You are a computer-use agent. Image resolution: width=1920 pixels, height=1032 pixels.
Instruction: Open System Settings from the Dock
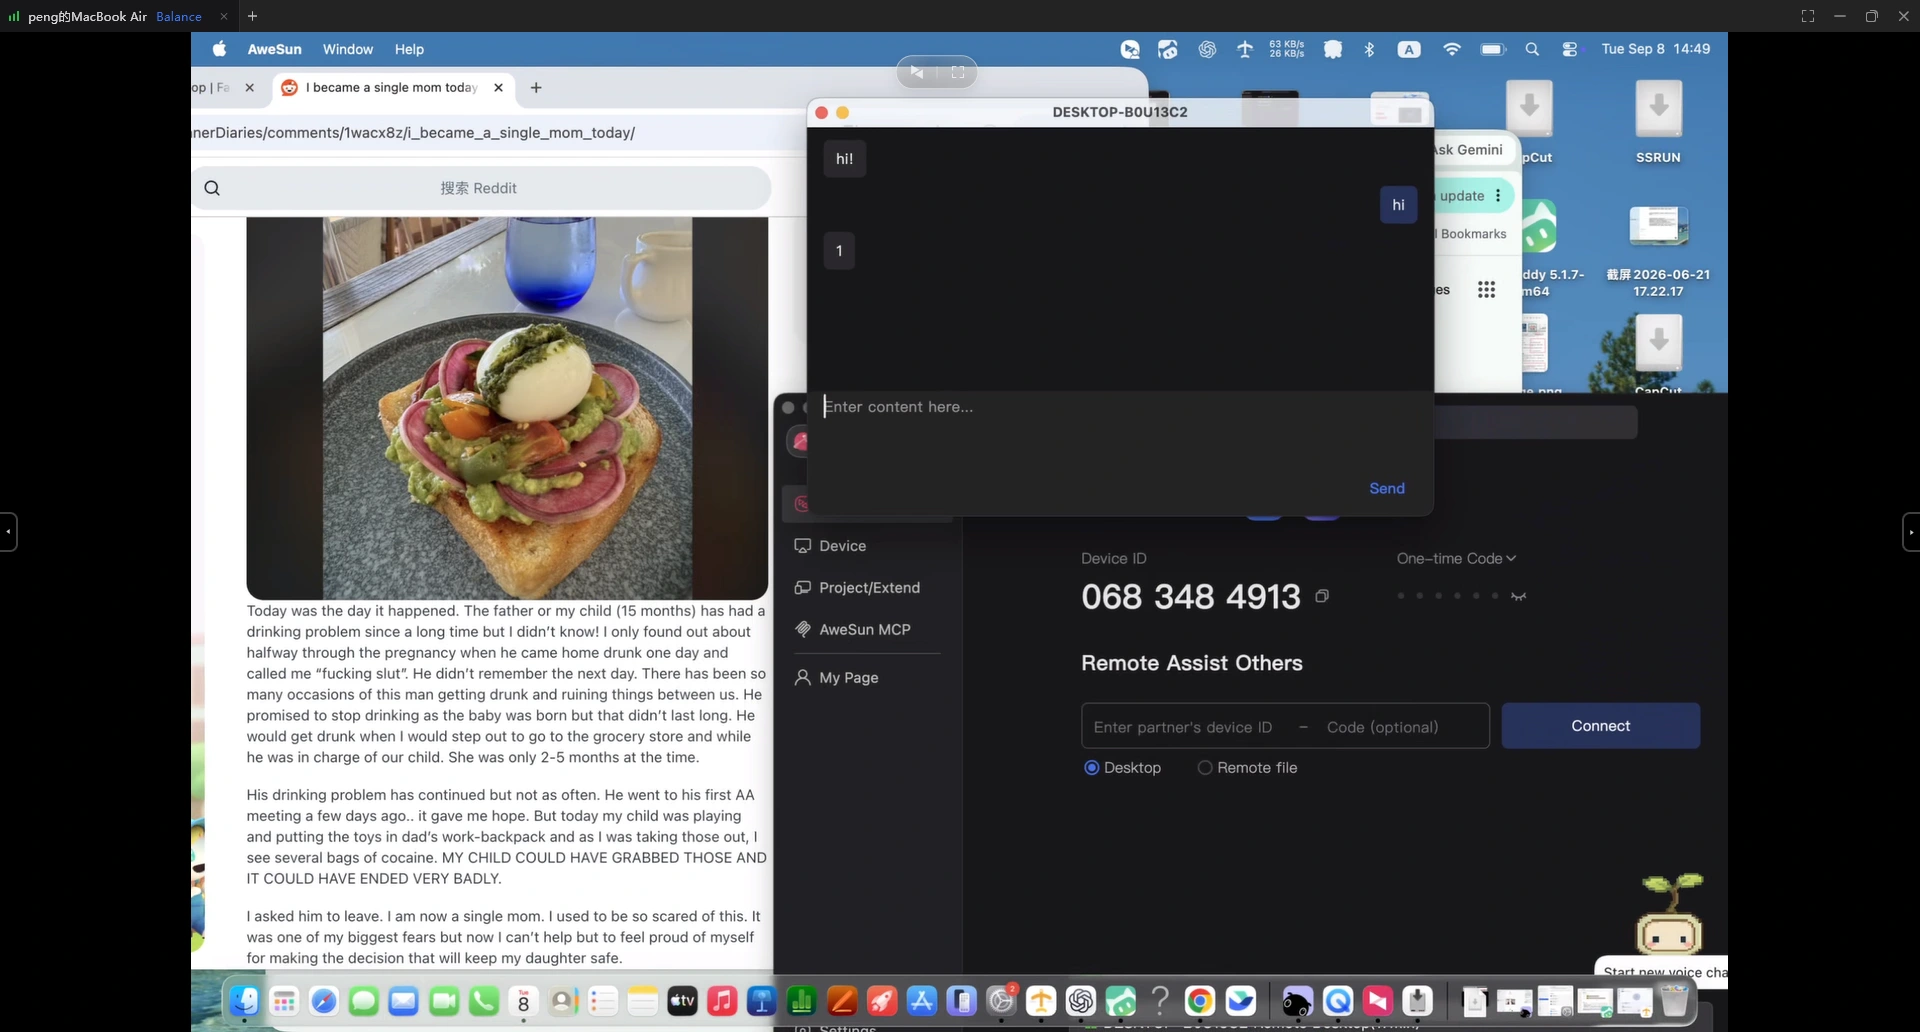tap(1001, 1001)
